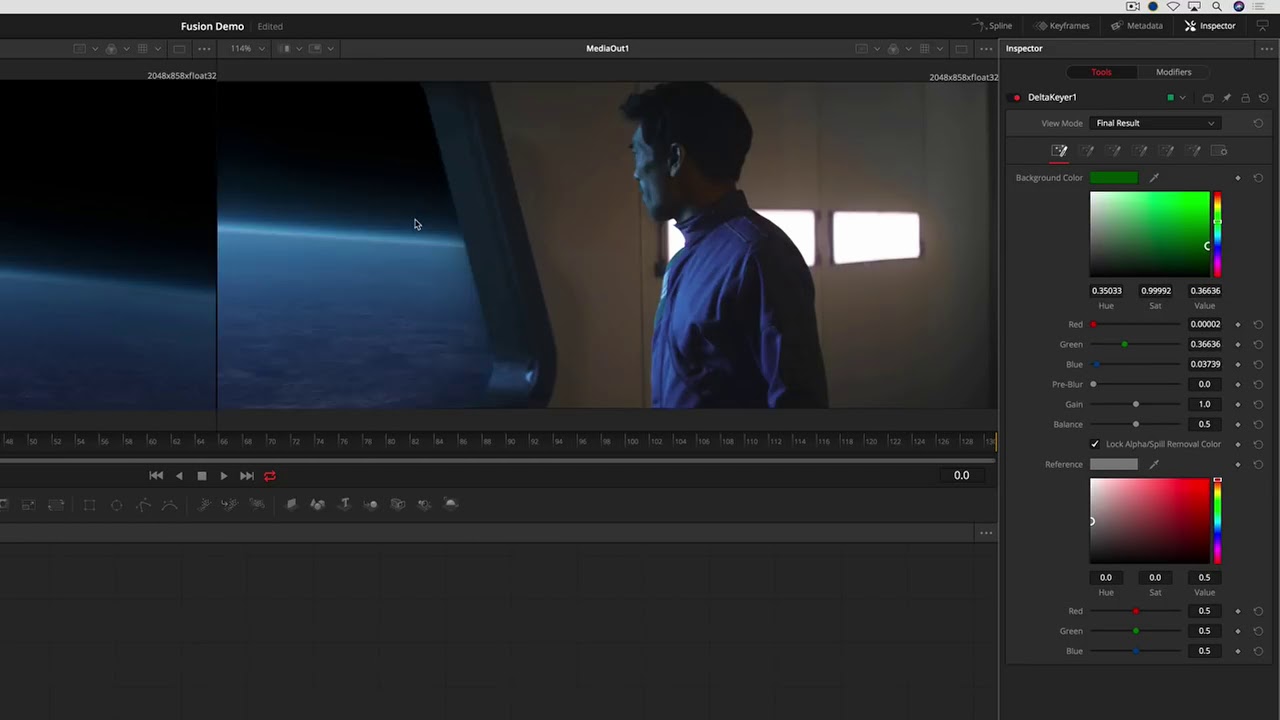This screenshot has height=720, width=1280.
Task: Add a Spot Light 3D node
Action: [424, 505]
